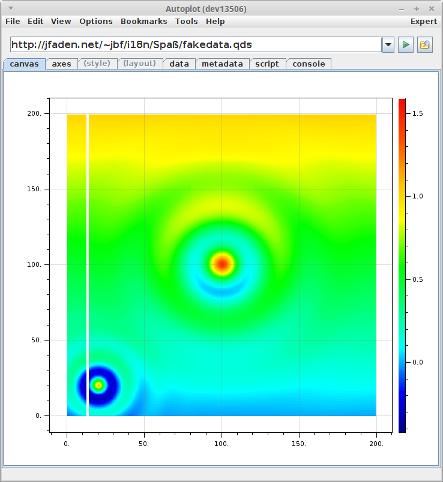Open the window menu arrow in title bar
Image resolution: width=443 pixels, height=482 pixels.
tap(11, 8)
